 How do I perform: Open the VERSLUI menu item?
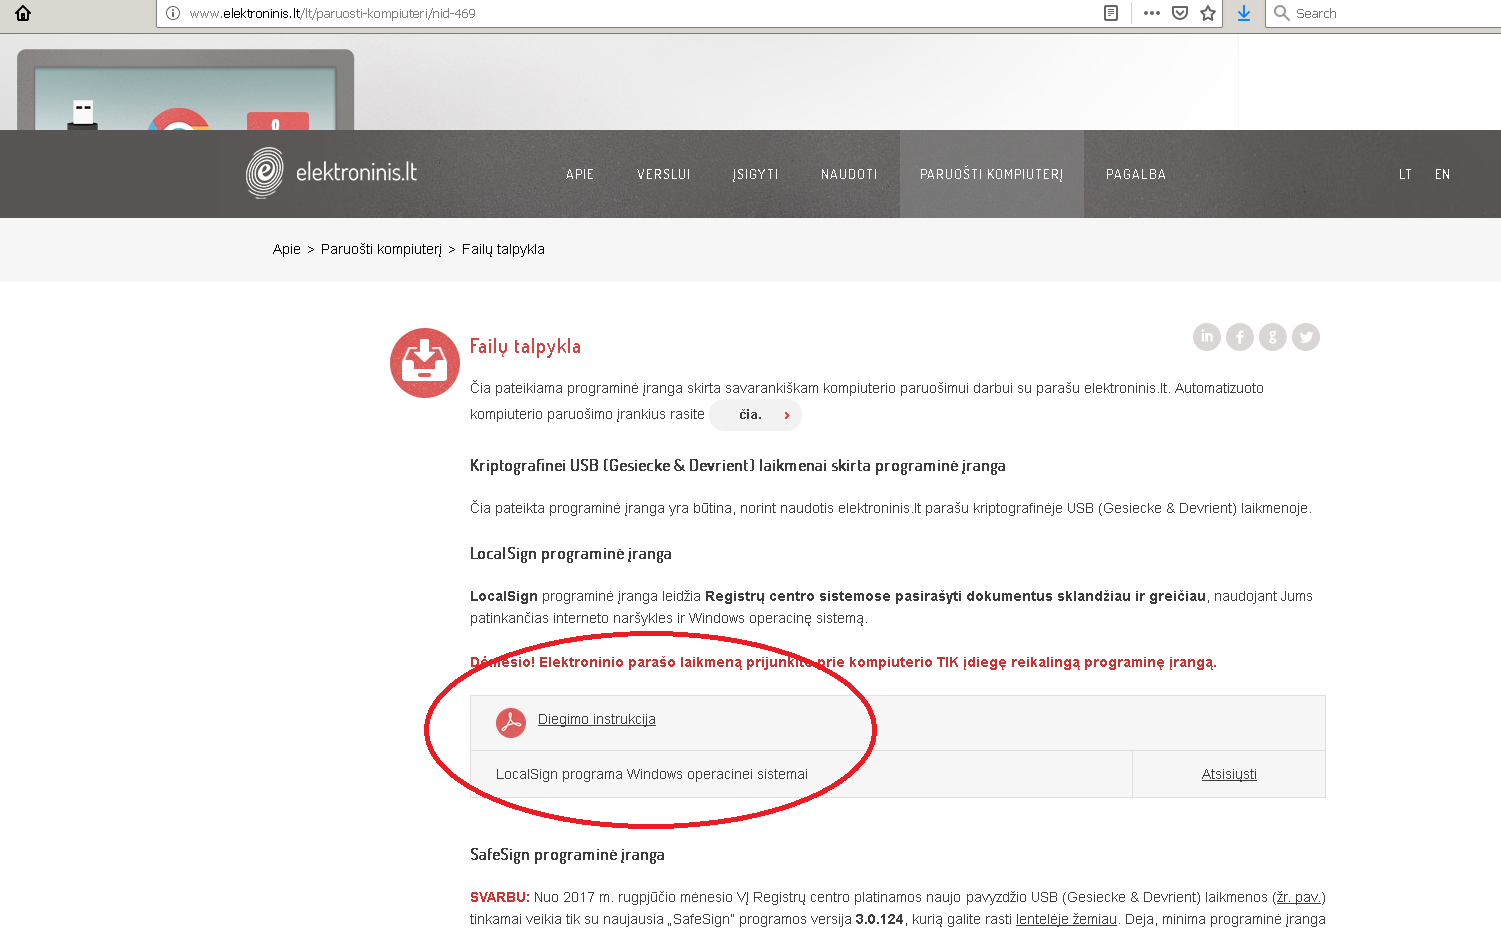(664, 174)
